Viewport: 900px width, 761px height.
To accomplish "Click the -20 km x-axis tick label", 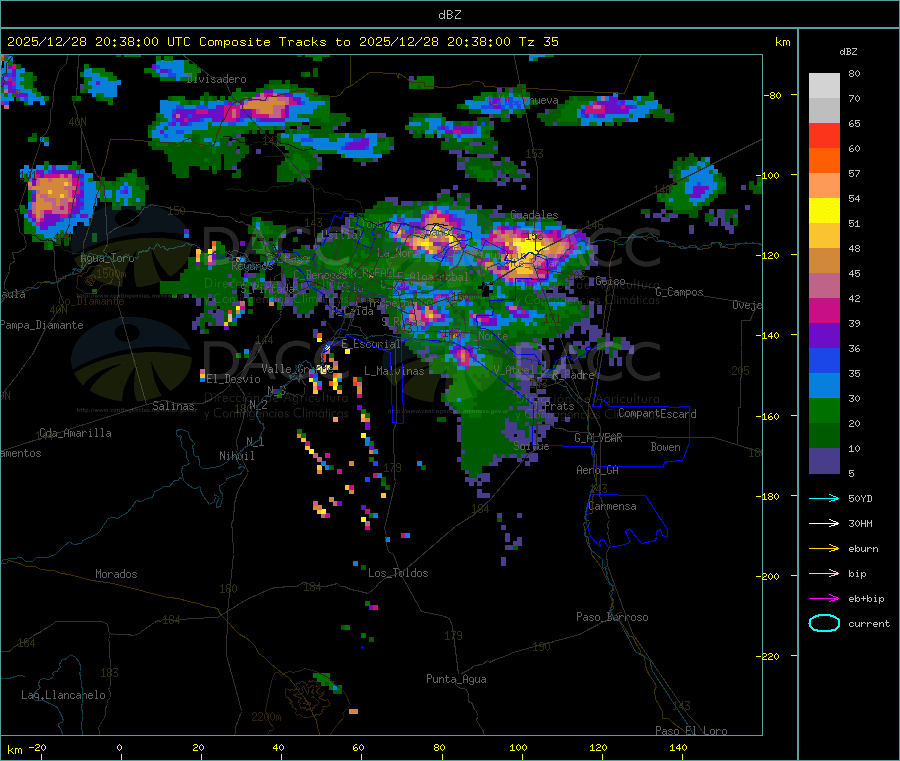I will (38, 747).
